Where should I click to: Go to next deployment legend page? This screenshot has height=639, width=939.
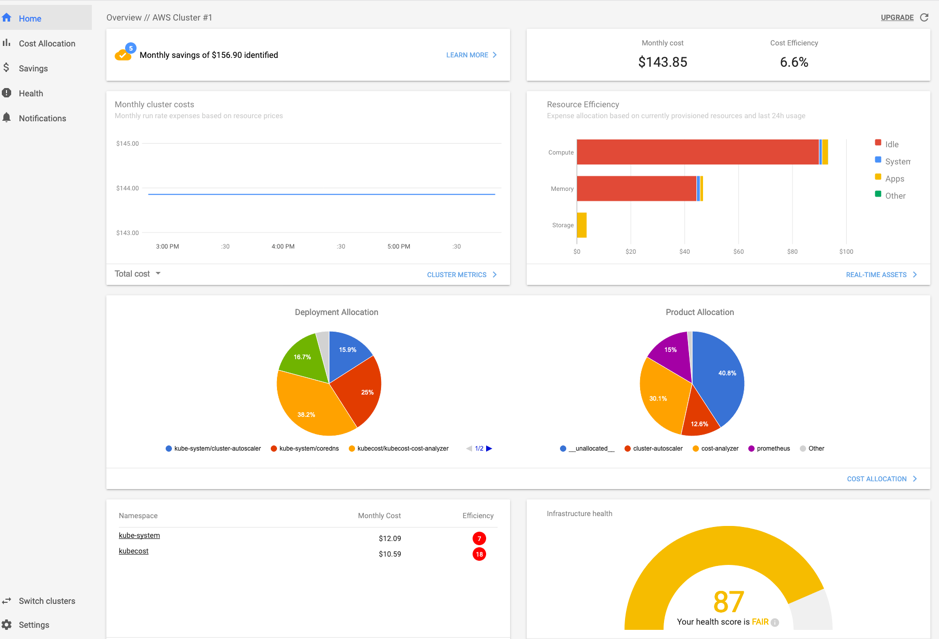point(489,448)
